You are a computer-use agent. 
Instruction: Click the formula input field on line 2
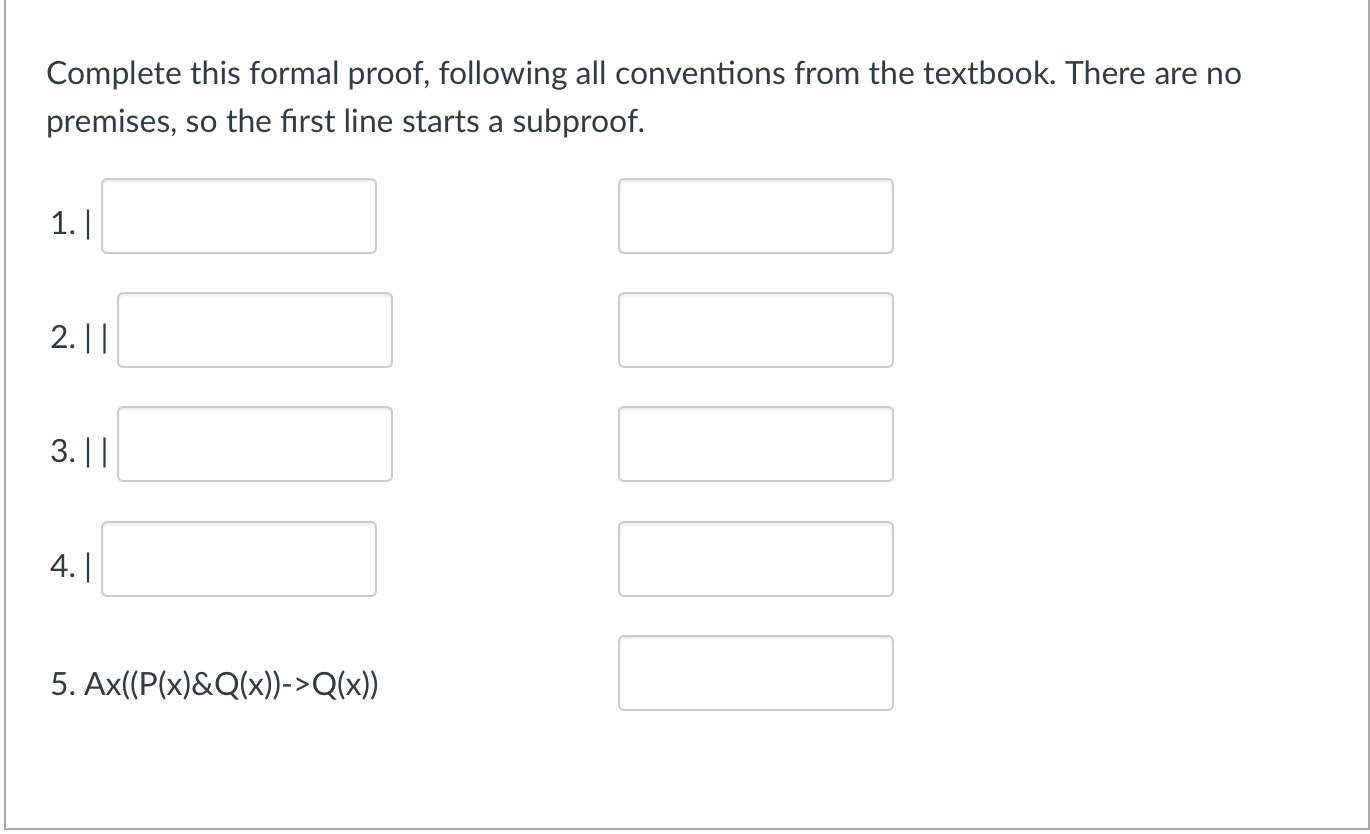[x=255, y=330]
